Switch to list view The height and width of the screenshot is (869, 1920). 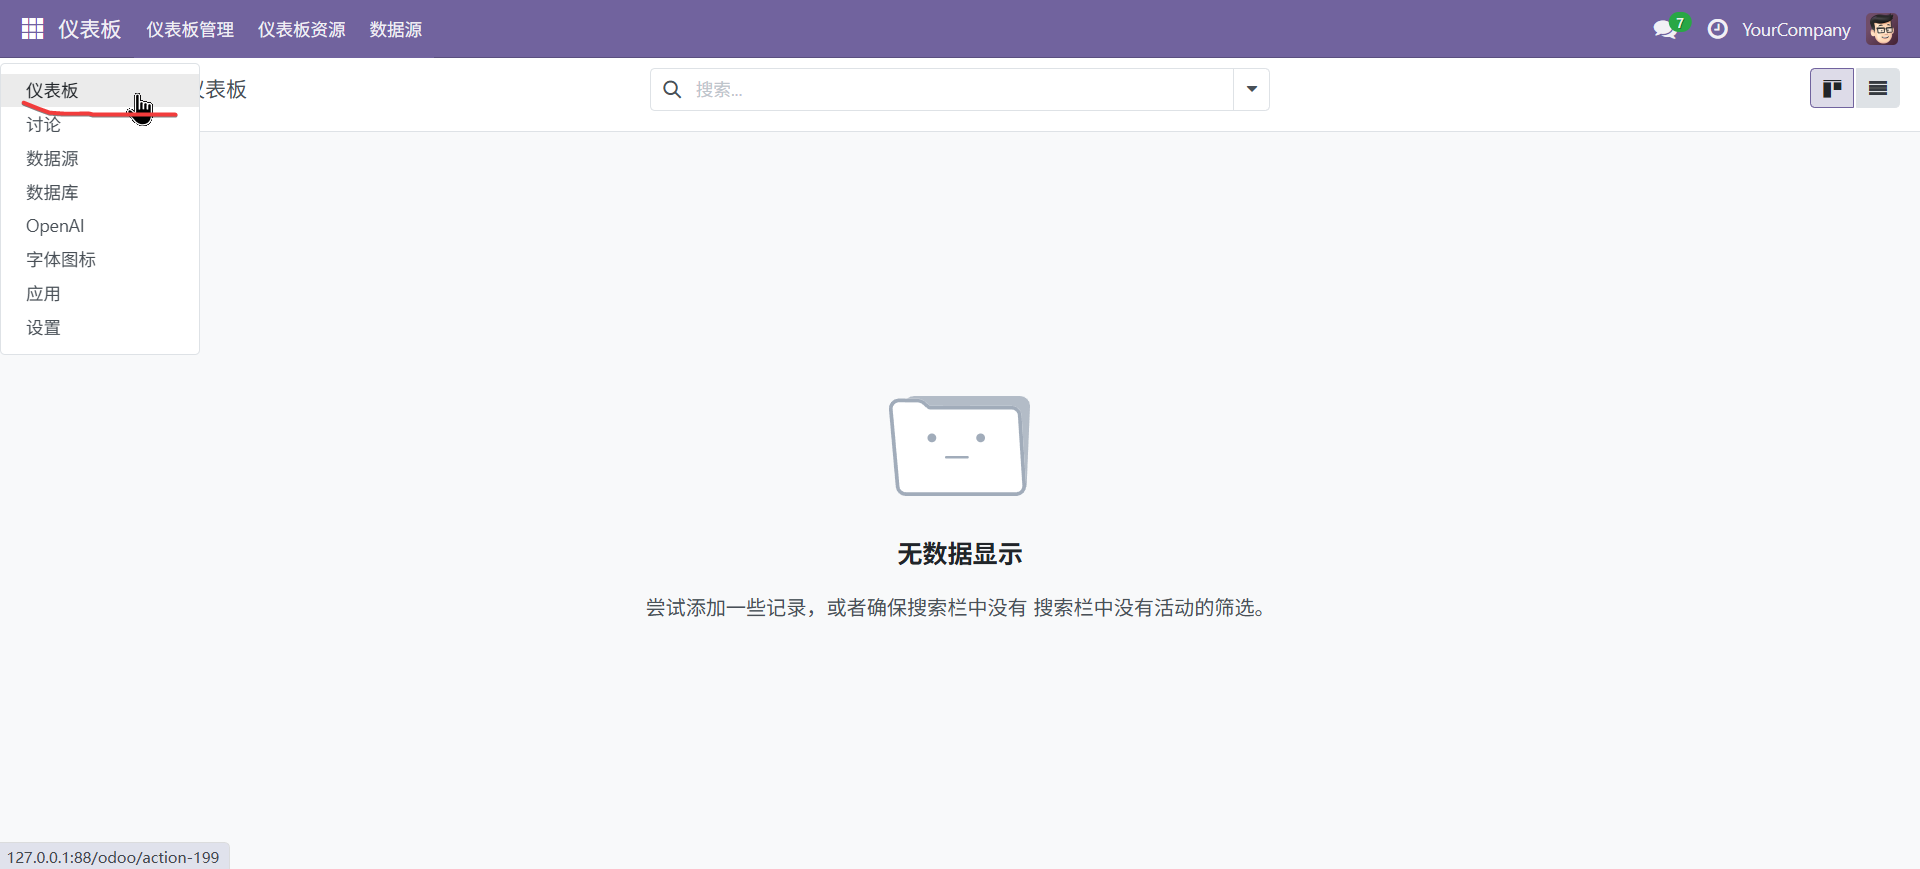(1877, 89)
